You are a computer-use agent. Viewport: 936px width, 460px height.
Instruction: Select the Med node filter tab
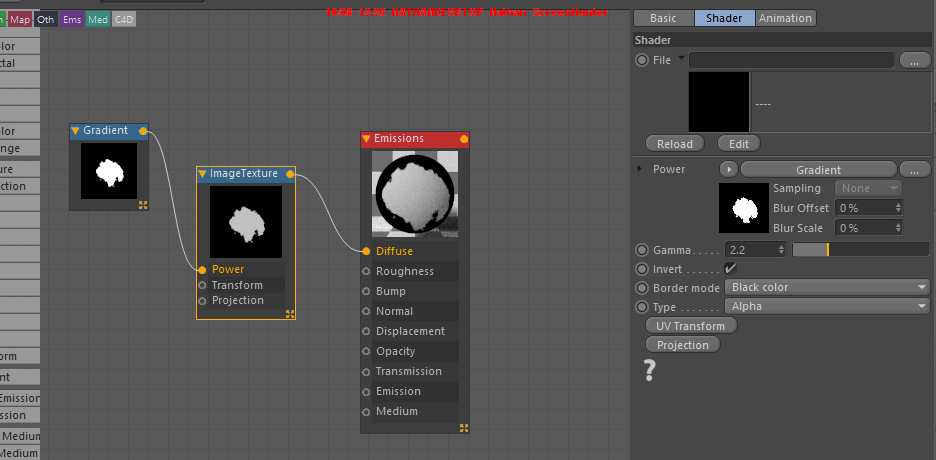coord(98,20)
